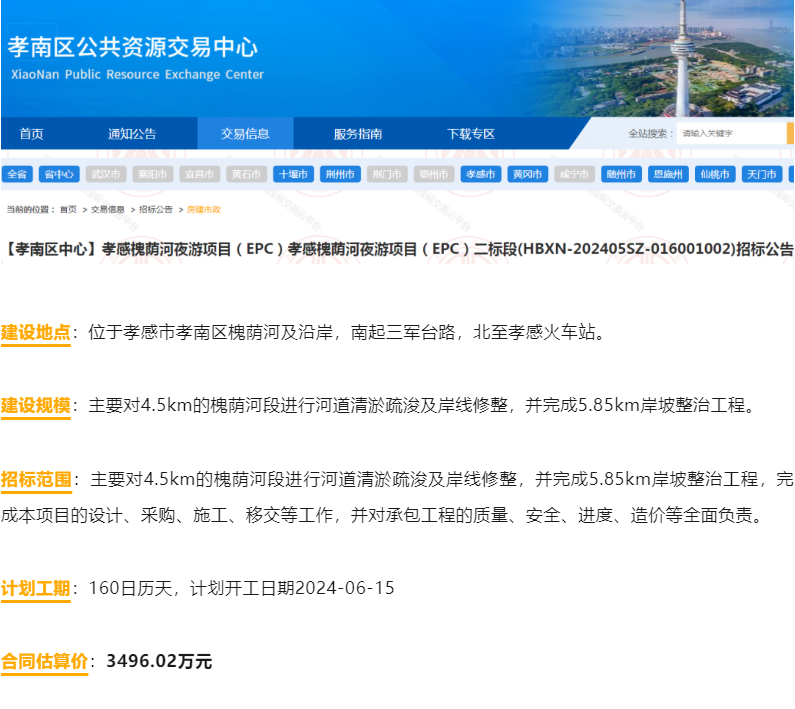Select the 省中心 region button
This screenshot has width=795, height=709.
[x=58, y=174]
